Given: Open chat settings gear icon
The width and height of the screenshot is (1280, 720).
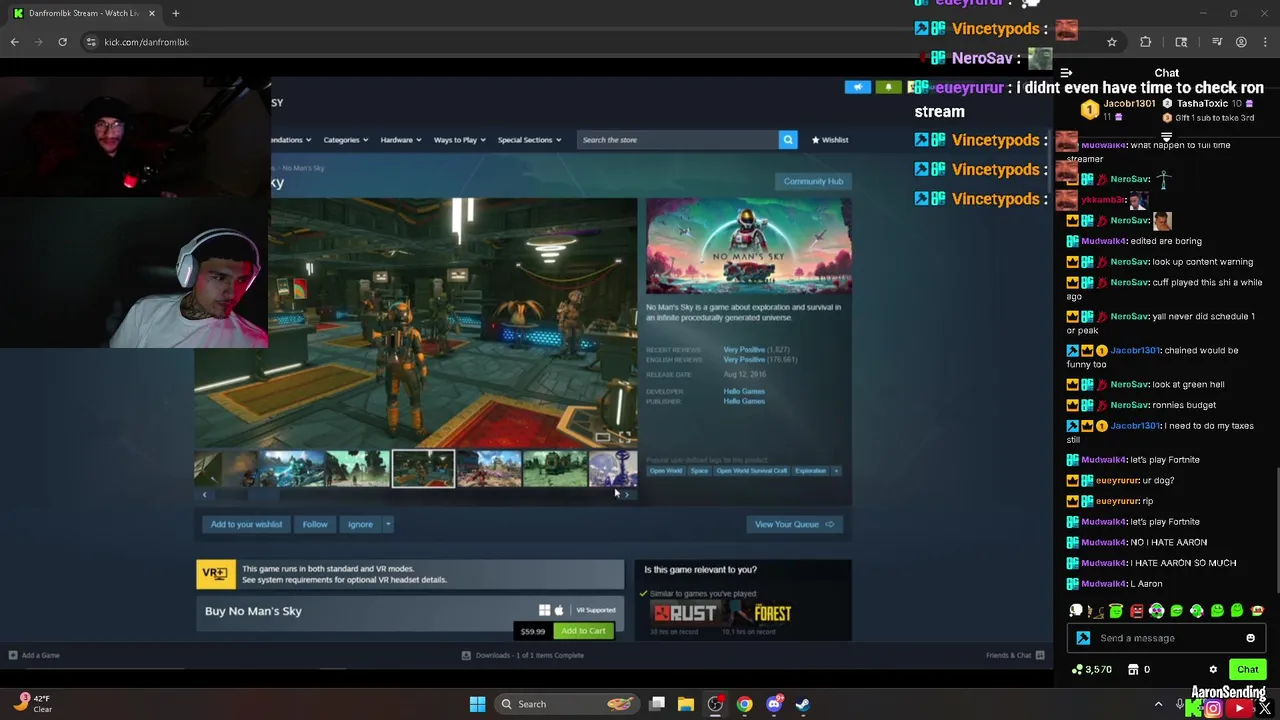Looking at the screenshot, I should (1213, 669).
